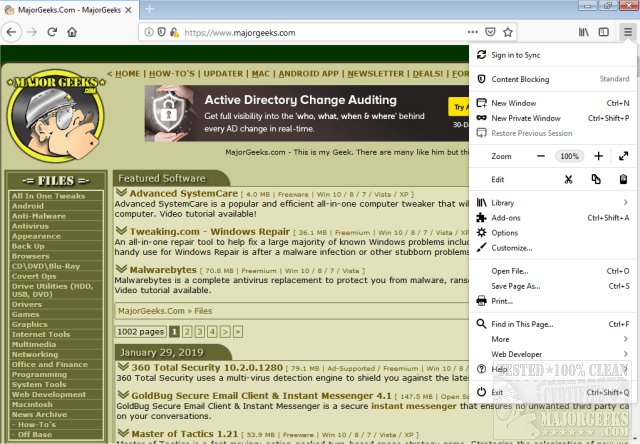Choose Sign in to Sync
This screenshot has height=444, width=640.
[x=553, y=55]
